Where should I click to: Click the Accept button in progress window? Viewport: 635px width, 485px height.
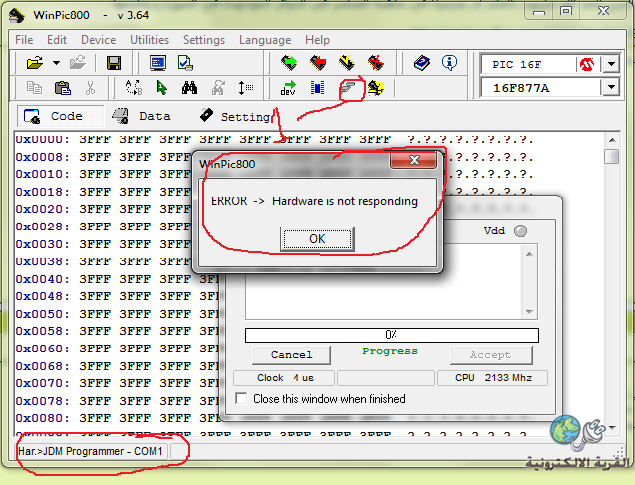(491, 355)
